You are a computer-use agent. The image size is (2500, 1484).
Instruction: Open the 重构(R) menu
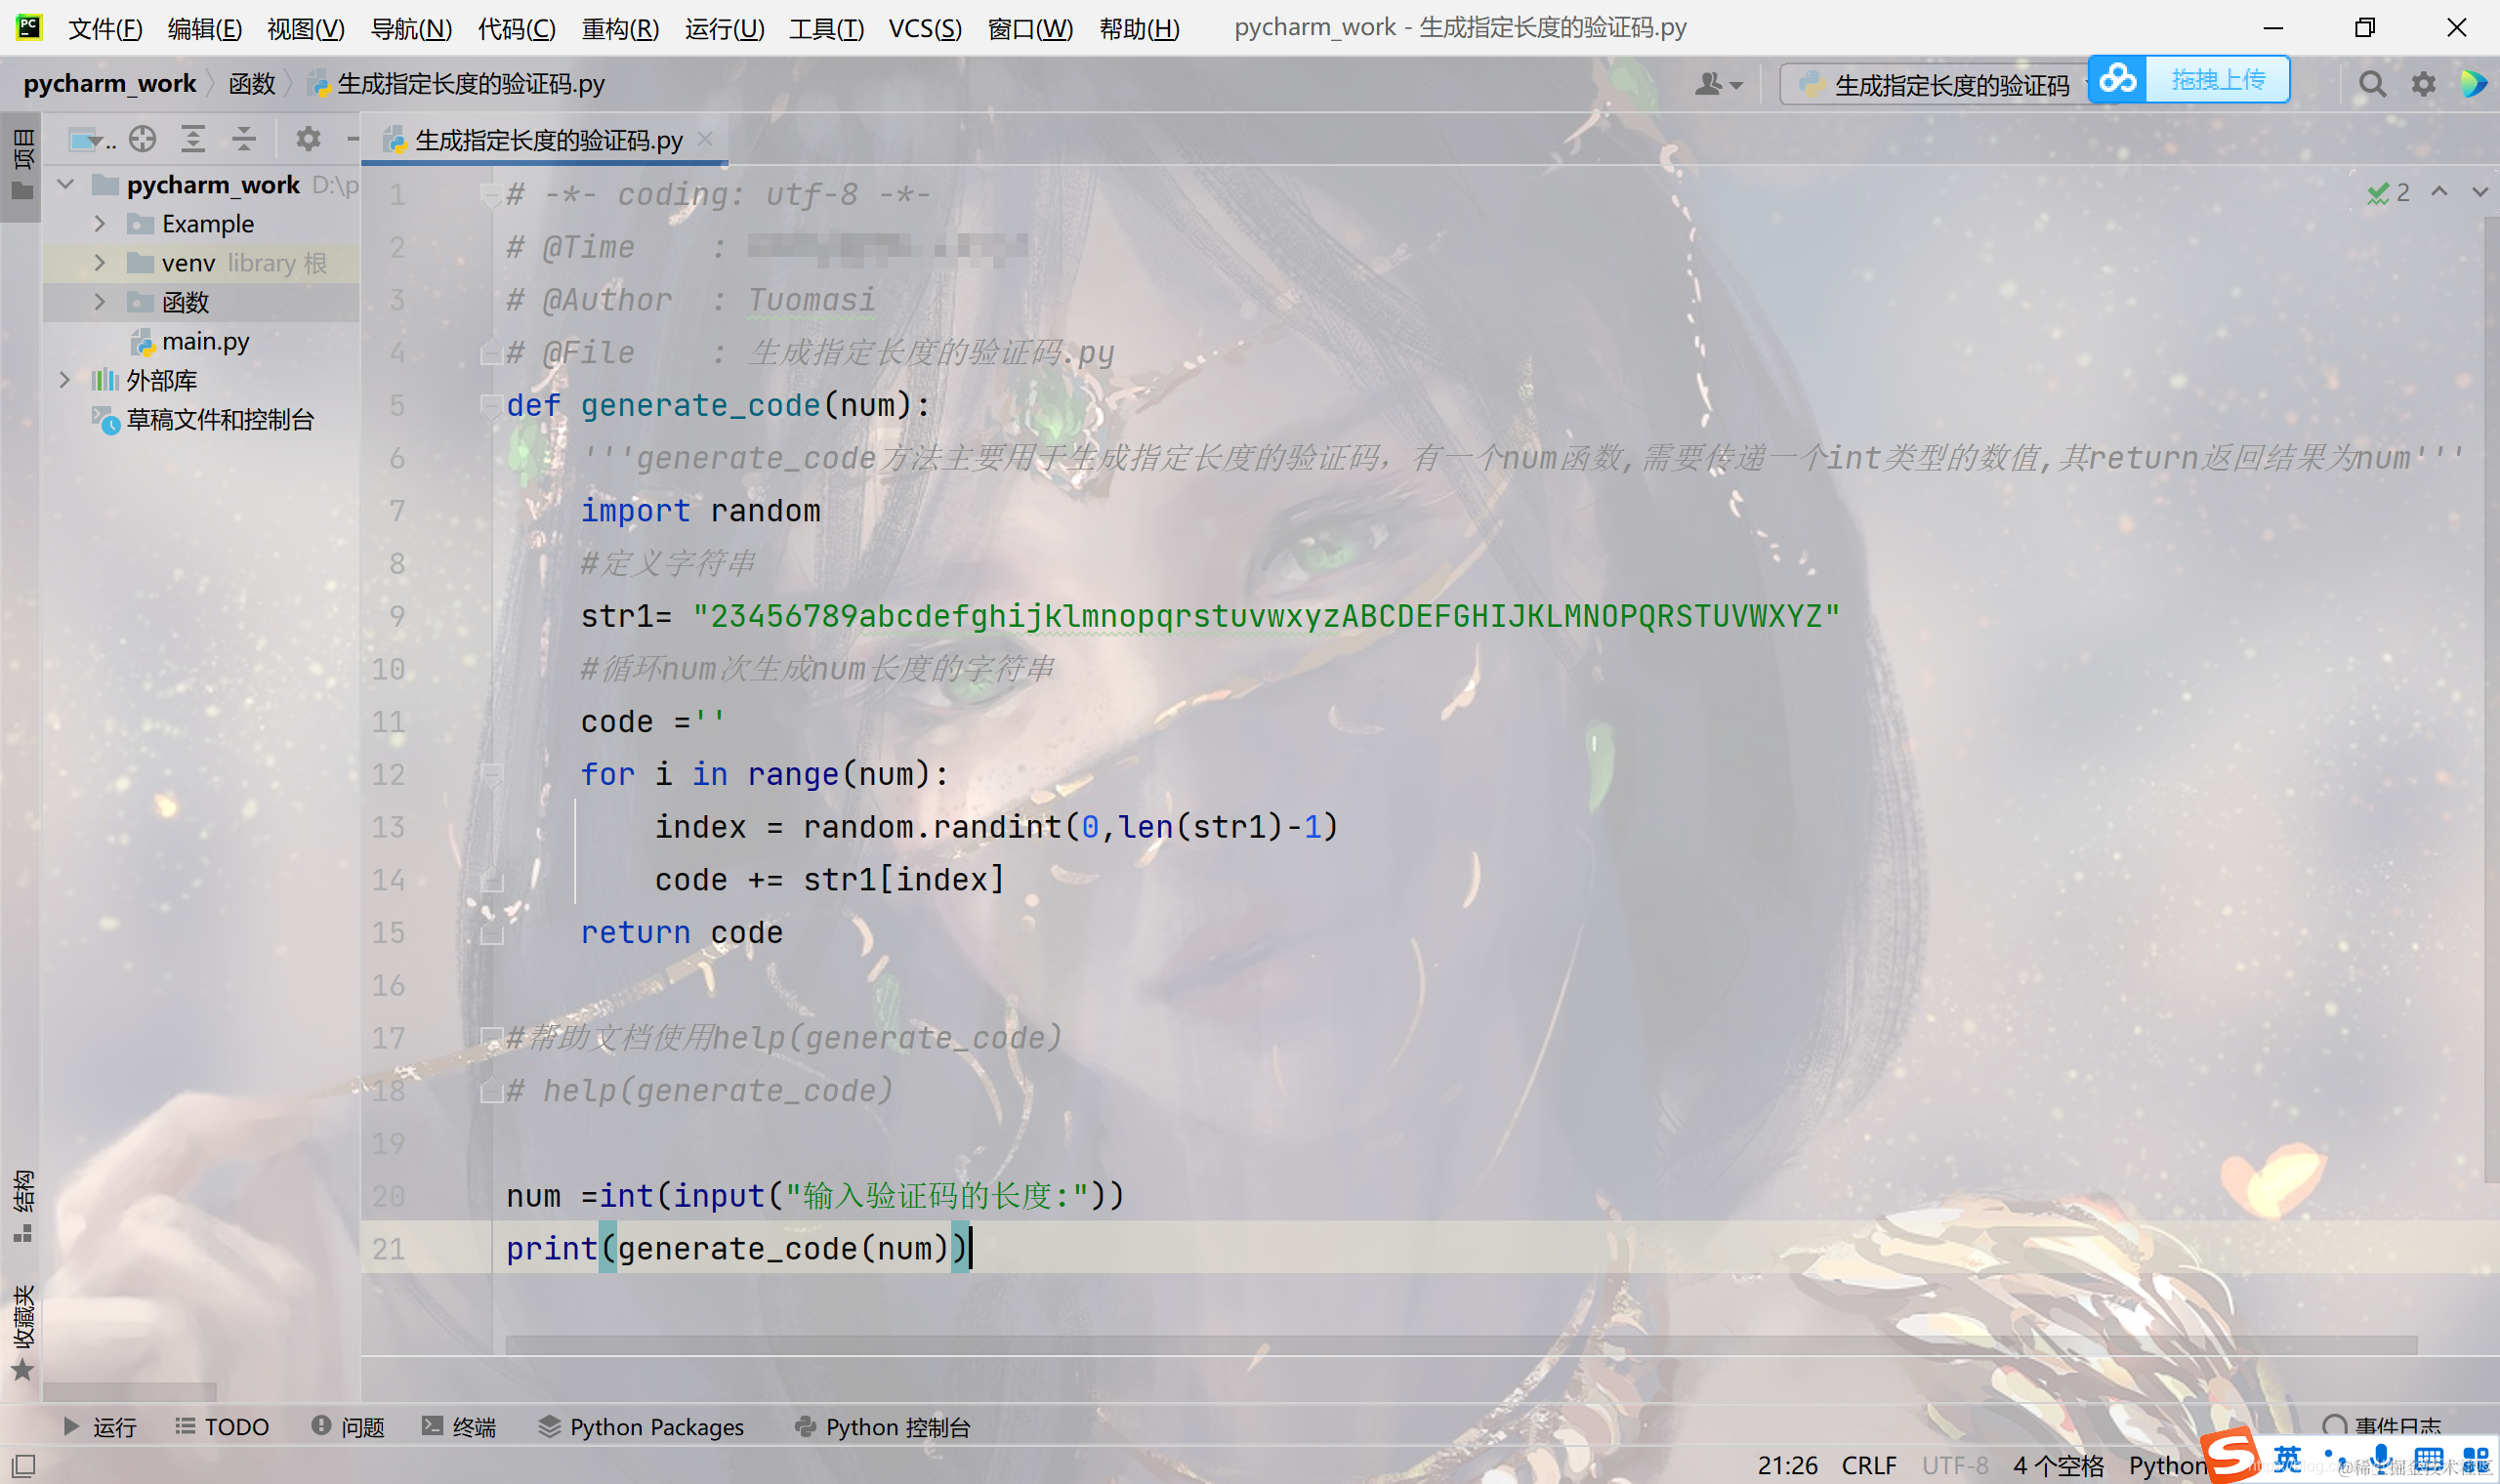pos(620,28)
